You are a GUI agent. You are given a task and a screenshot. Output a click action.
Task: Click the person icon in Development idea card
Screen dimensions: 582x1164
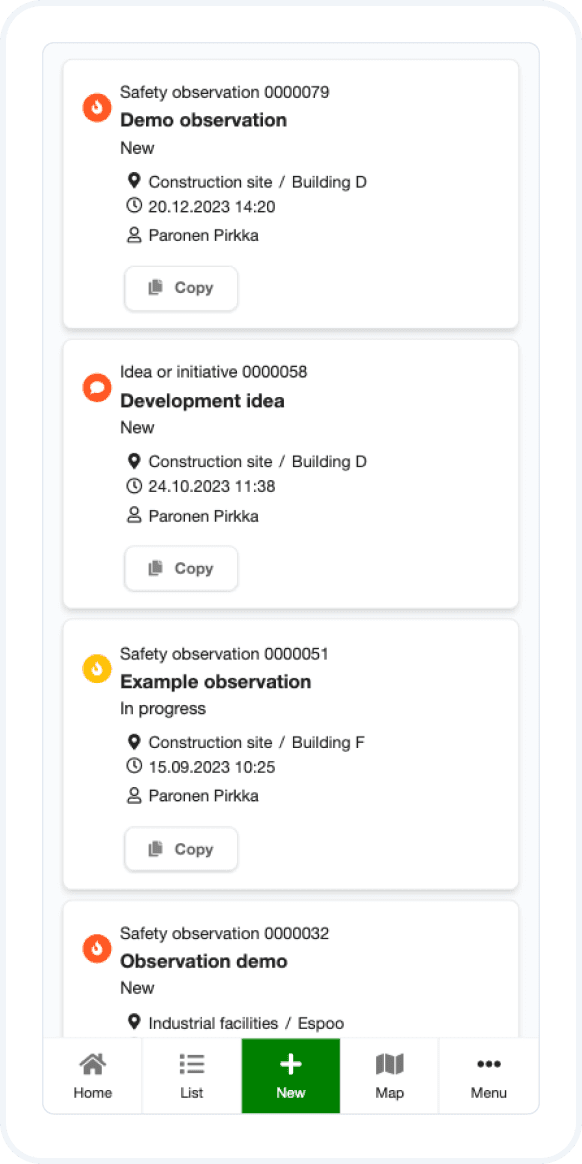click(134, 516)
